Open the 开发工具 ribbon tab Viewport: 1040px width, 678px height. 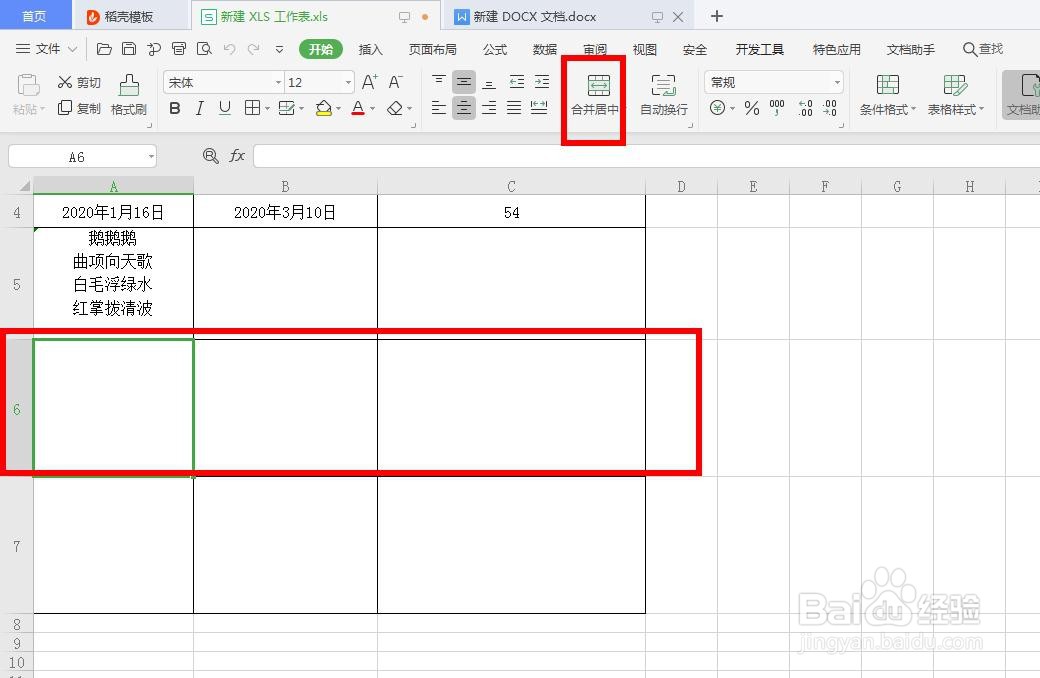coord(759,49)
